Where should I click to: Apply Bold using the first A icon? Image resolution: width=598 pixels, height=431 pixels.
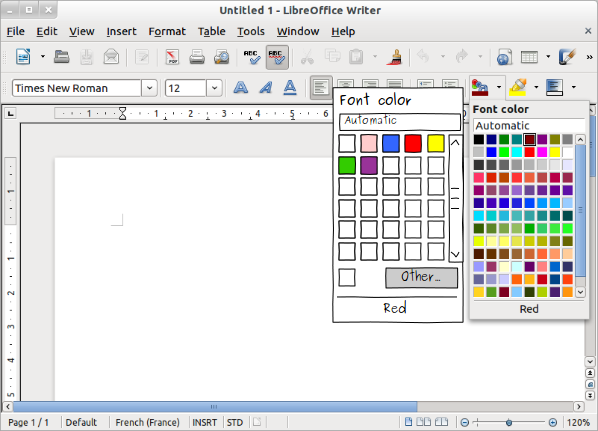(x=241, y=88)
